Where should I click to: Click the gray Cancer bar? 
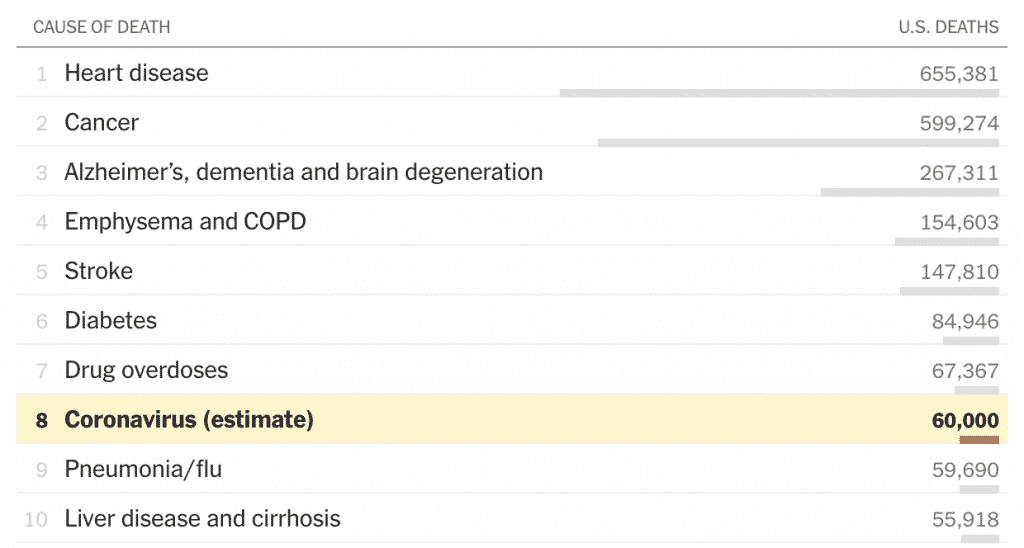click(798, 143)
